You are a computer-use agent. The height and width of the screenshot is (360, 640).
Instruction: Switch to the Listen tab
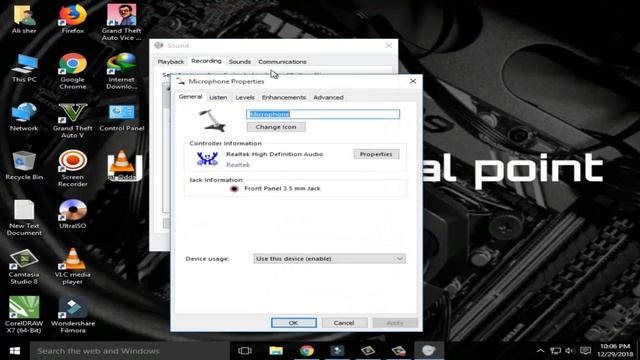click(218, 97)
